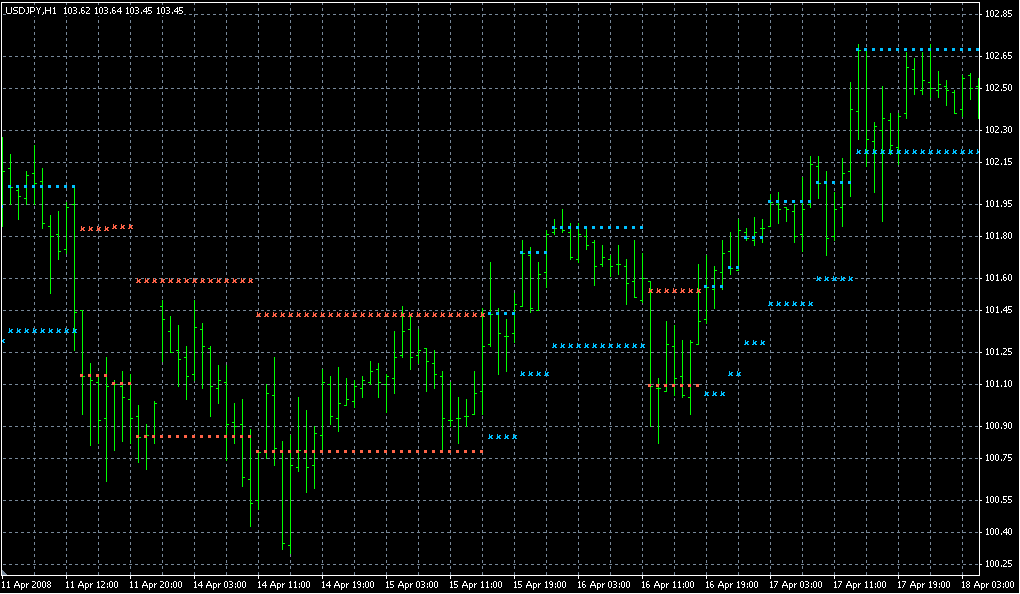Image resolution: width=1020 pixels, height=594 pixels.
Task: Click the 100.25 price axis label
Action: point(998,563)
